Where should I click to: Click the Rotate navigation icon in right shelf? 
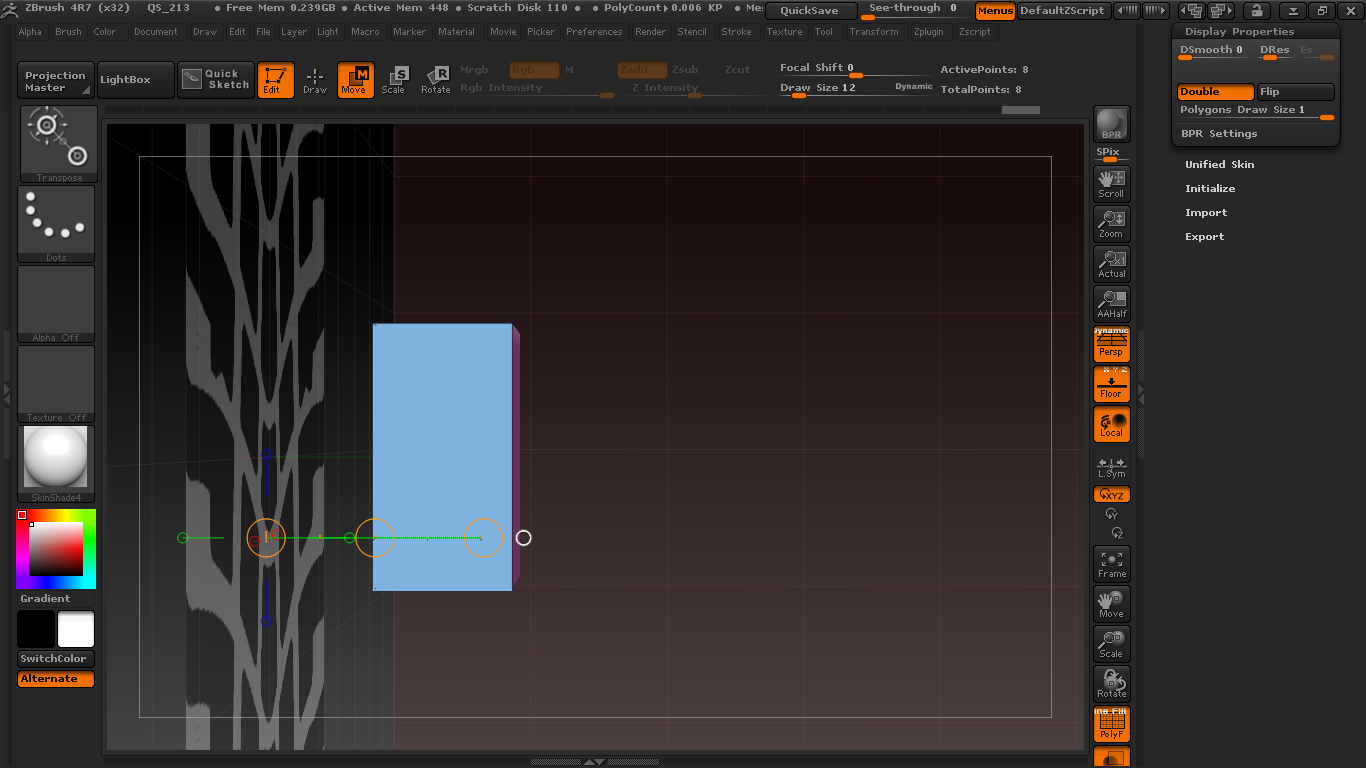click(1111, 684)
